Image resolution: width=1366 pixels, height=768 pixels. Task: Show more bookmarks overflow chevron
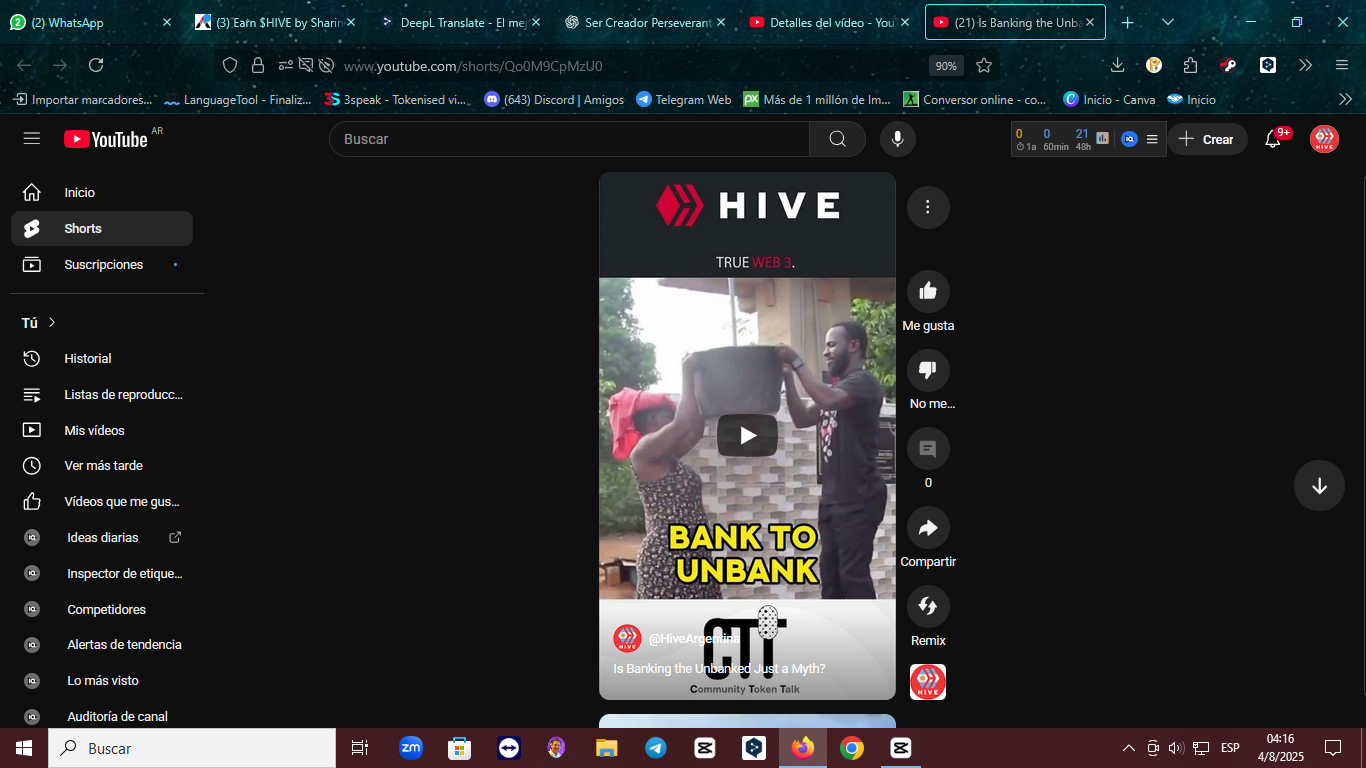(1345, 99)
